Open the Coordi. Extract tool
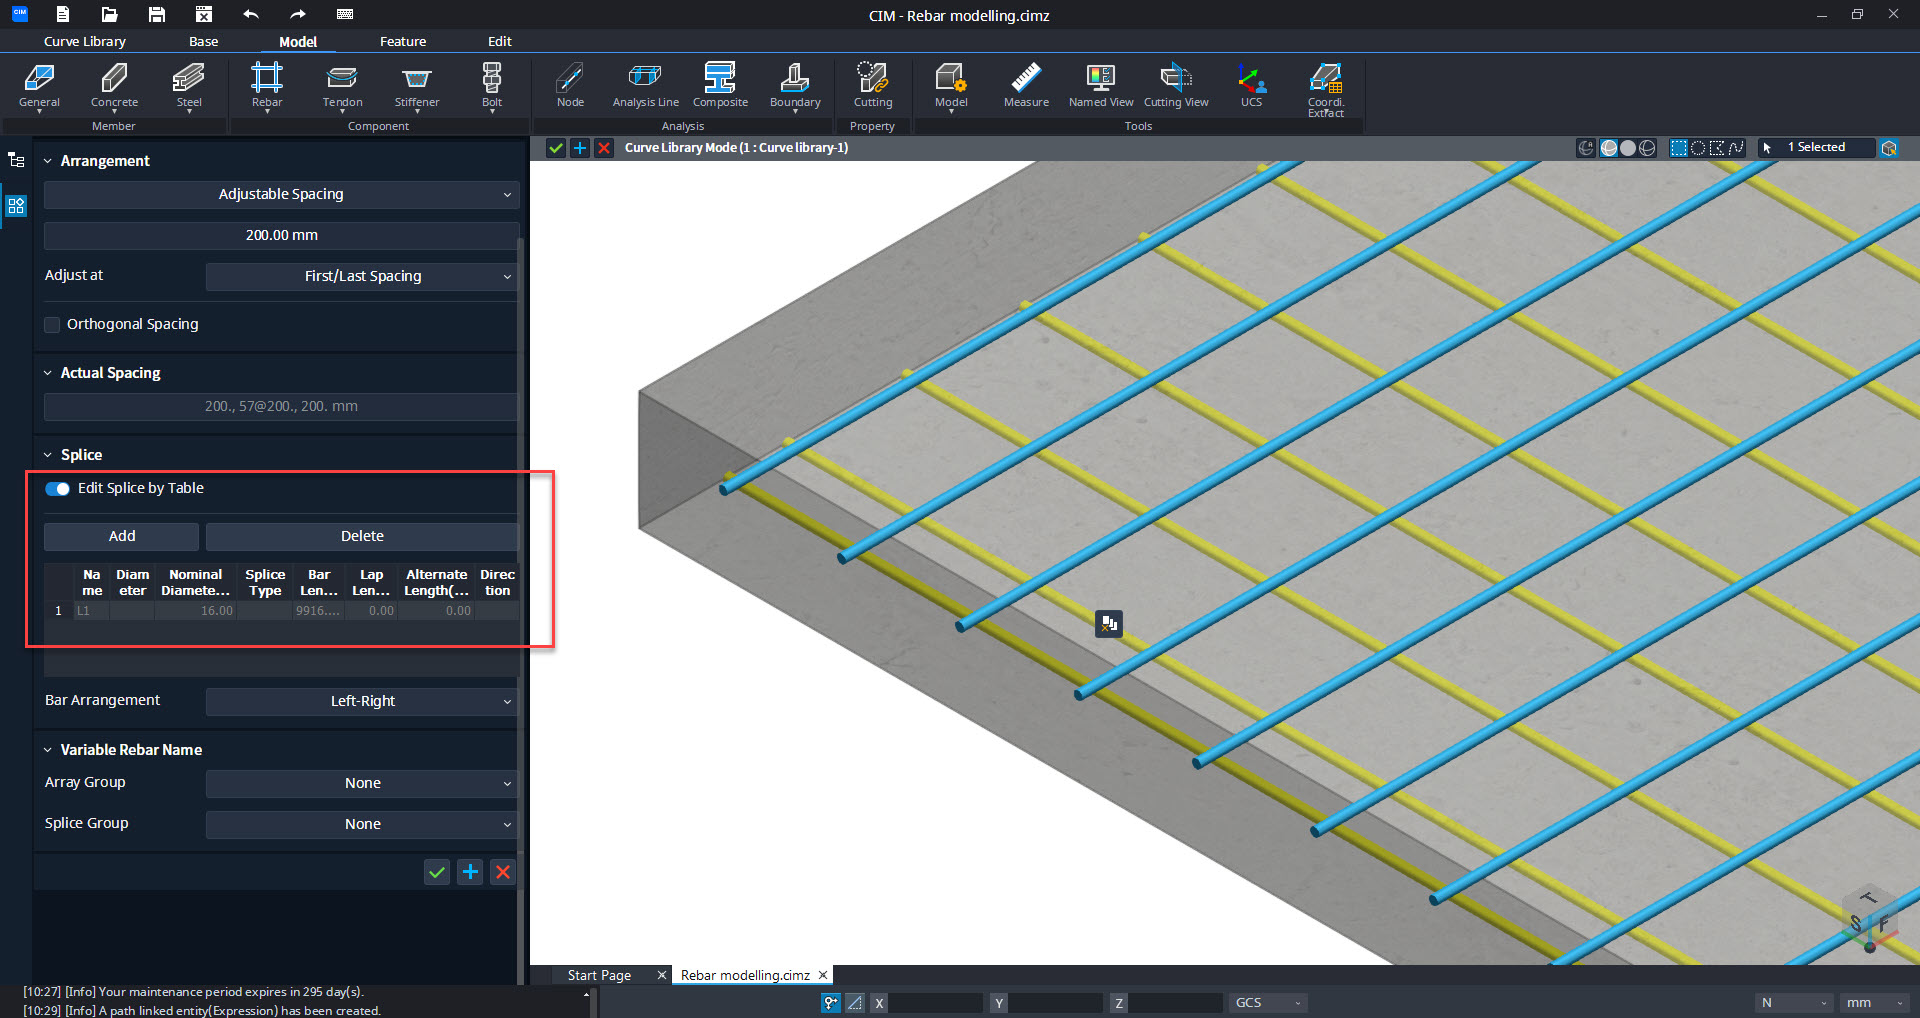The width and height of the screenshot is (1920, 1018). point(1326,90)
